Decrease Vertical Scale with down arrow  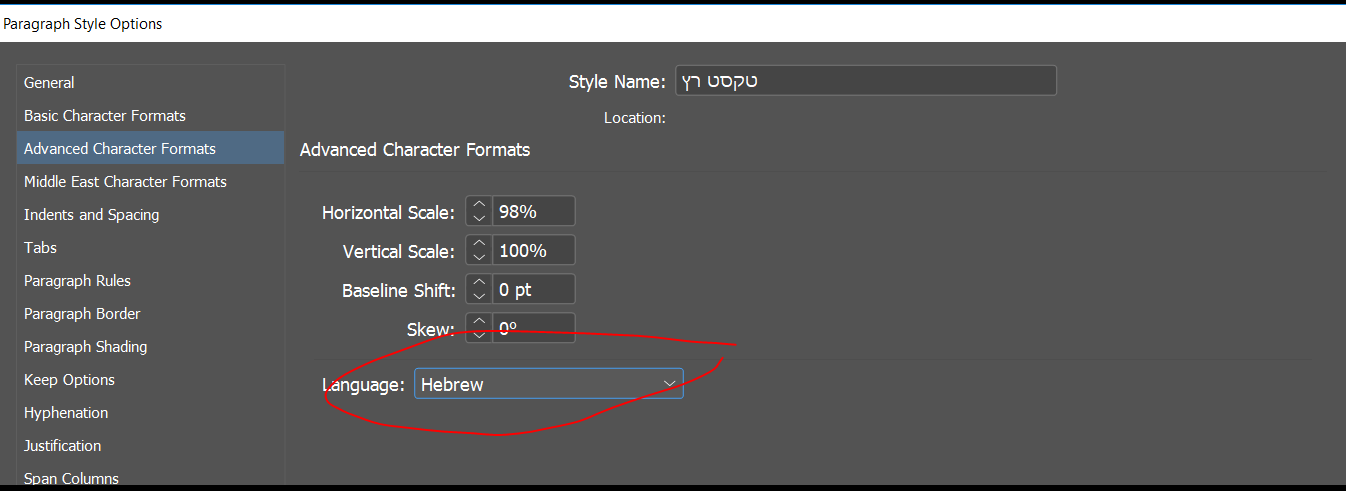(479, 257)
